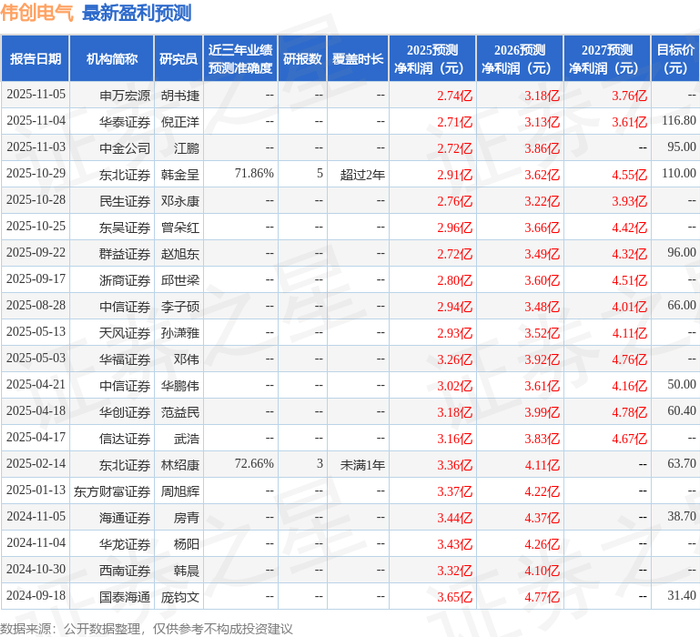This screenshot has width=700, height=637.
Task: Click institution 西南证券
Action: (125, 570)
